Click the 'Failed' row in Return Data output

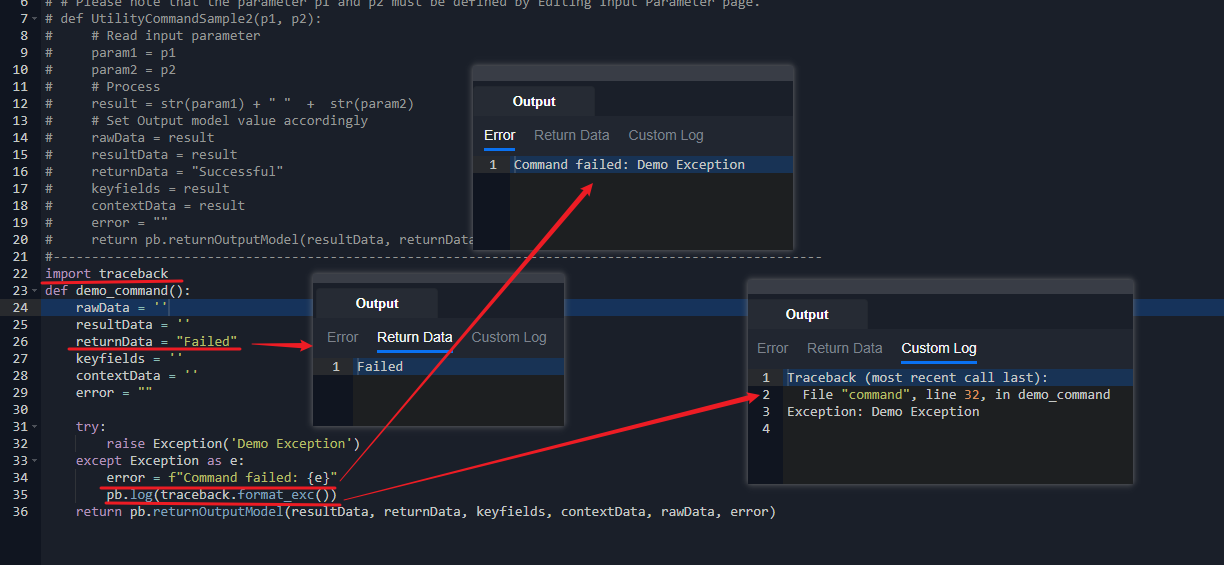tap(380, 367)
